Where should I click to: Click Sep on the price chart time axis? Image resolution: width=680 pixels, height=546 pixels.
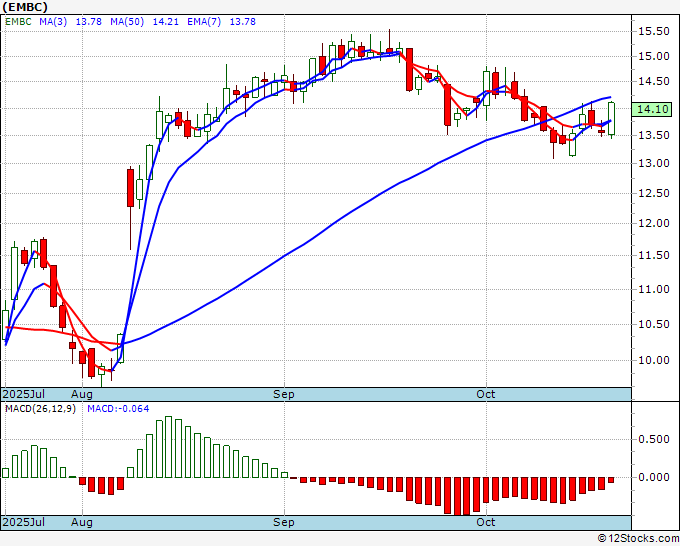click(284, 394)
